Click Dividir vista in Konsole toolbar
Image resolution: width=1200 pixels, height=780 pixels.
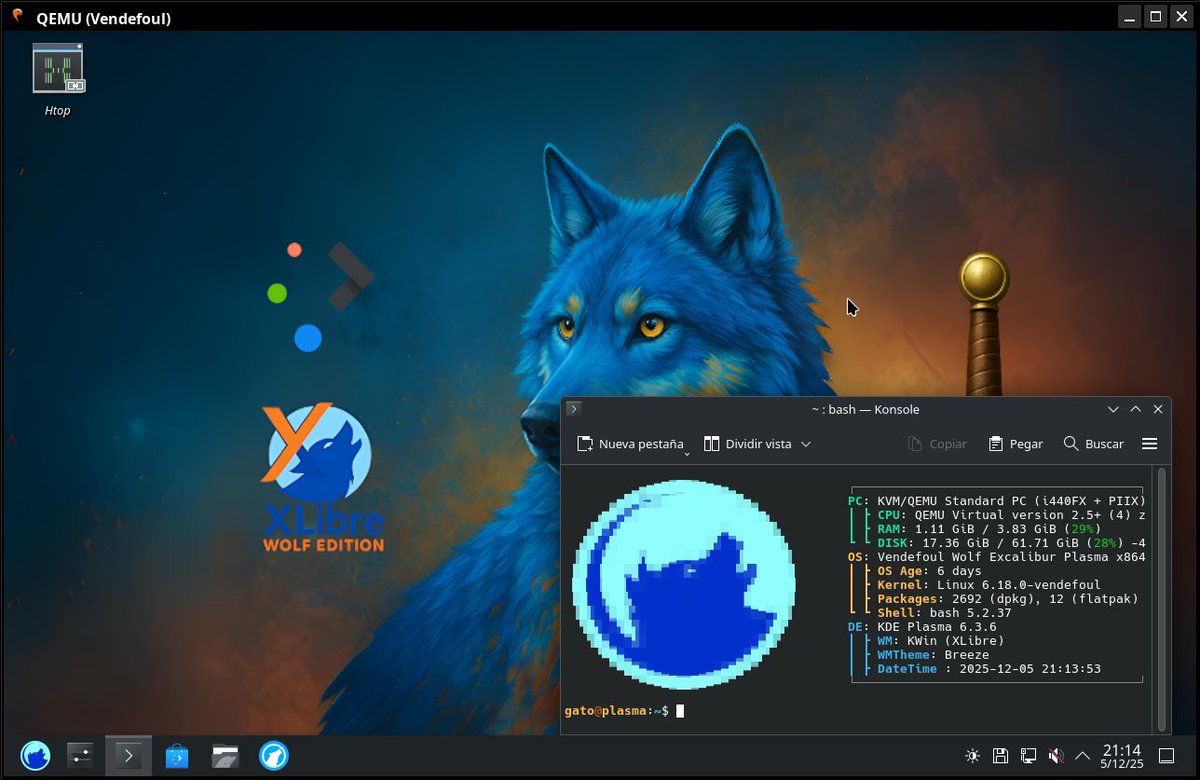coord(748,444)
